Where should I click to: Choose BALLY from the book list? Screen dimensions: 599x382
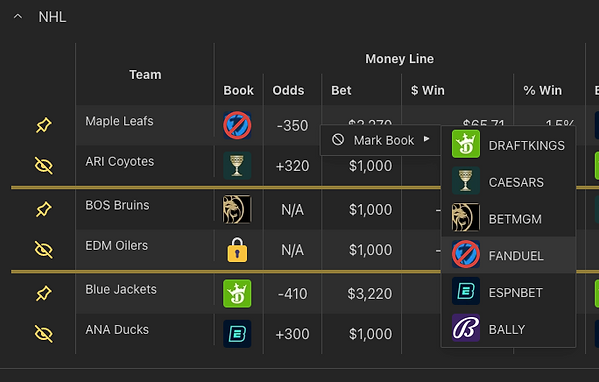pos(508,329)
